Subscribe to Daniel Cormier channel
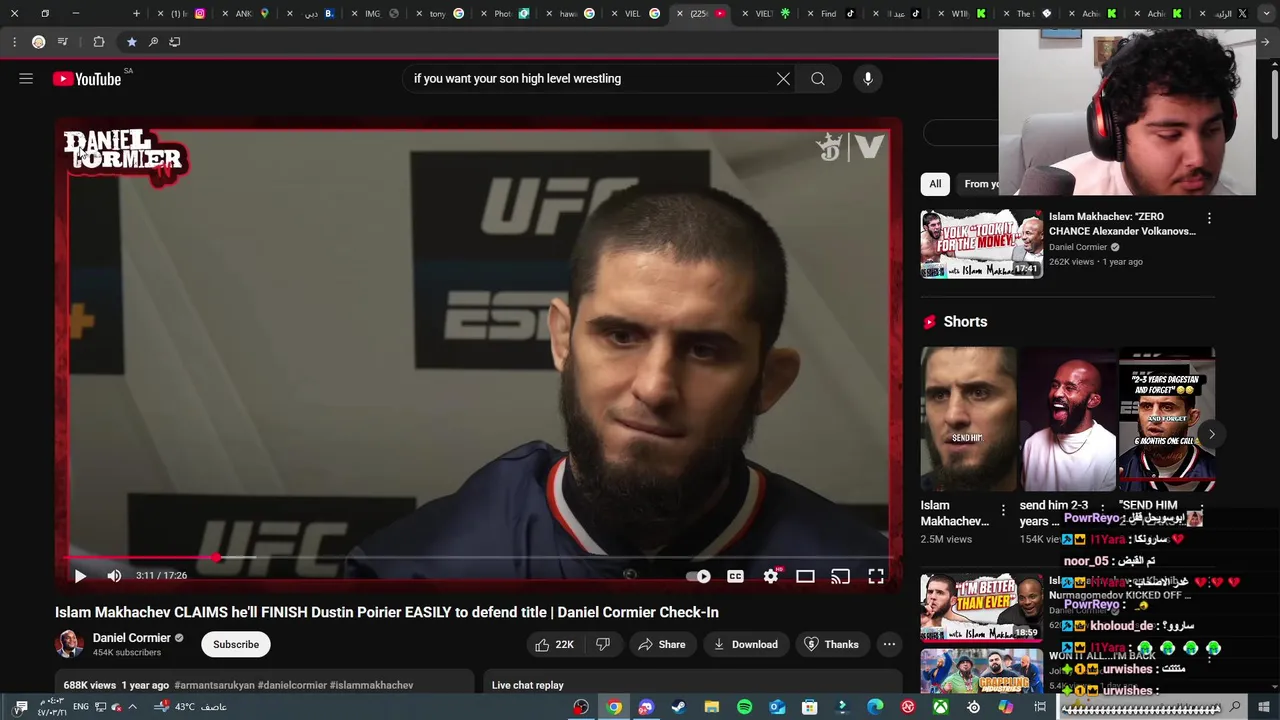Image resolution: width=1280 pixels, height=720 pixels. pyautogui.click(x=236, y=645)
